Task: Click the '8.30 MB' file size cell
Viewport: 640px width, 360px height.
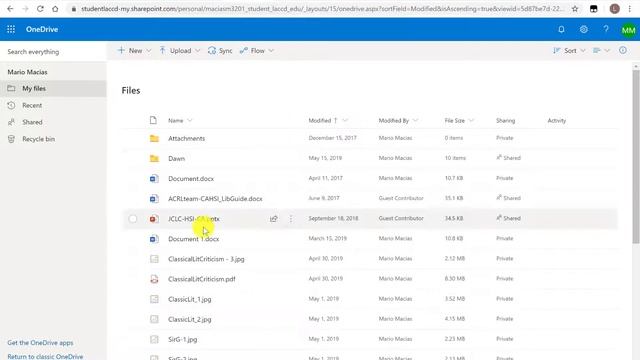Action: pos(455,278)
